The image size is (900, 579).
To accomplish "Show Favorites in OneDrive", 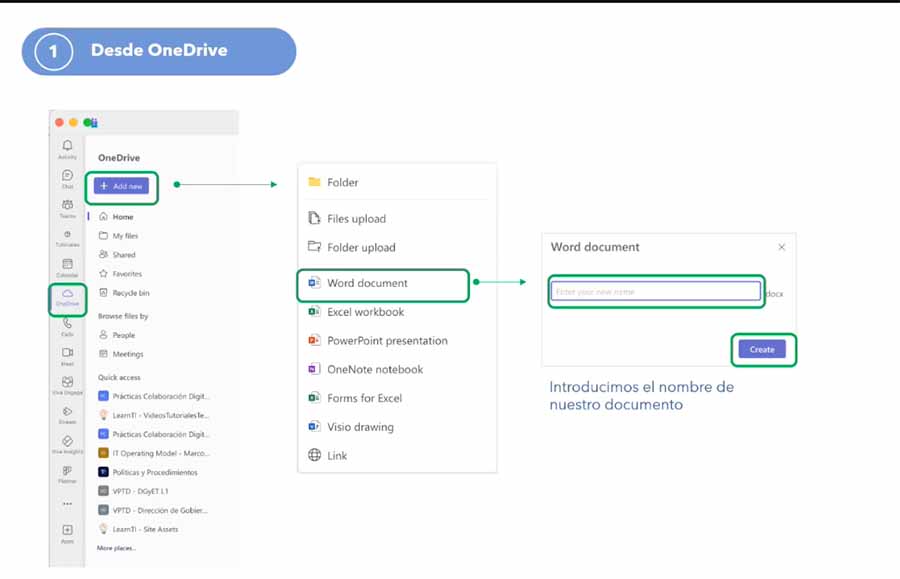I will click(121, 274).
